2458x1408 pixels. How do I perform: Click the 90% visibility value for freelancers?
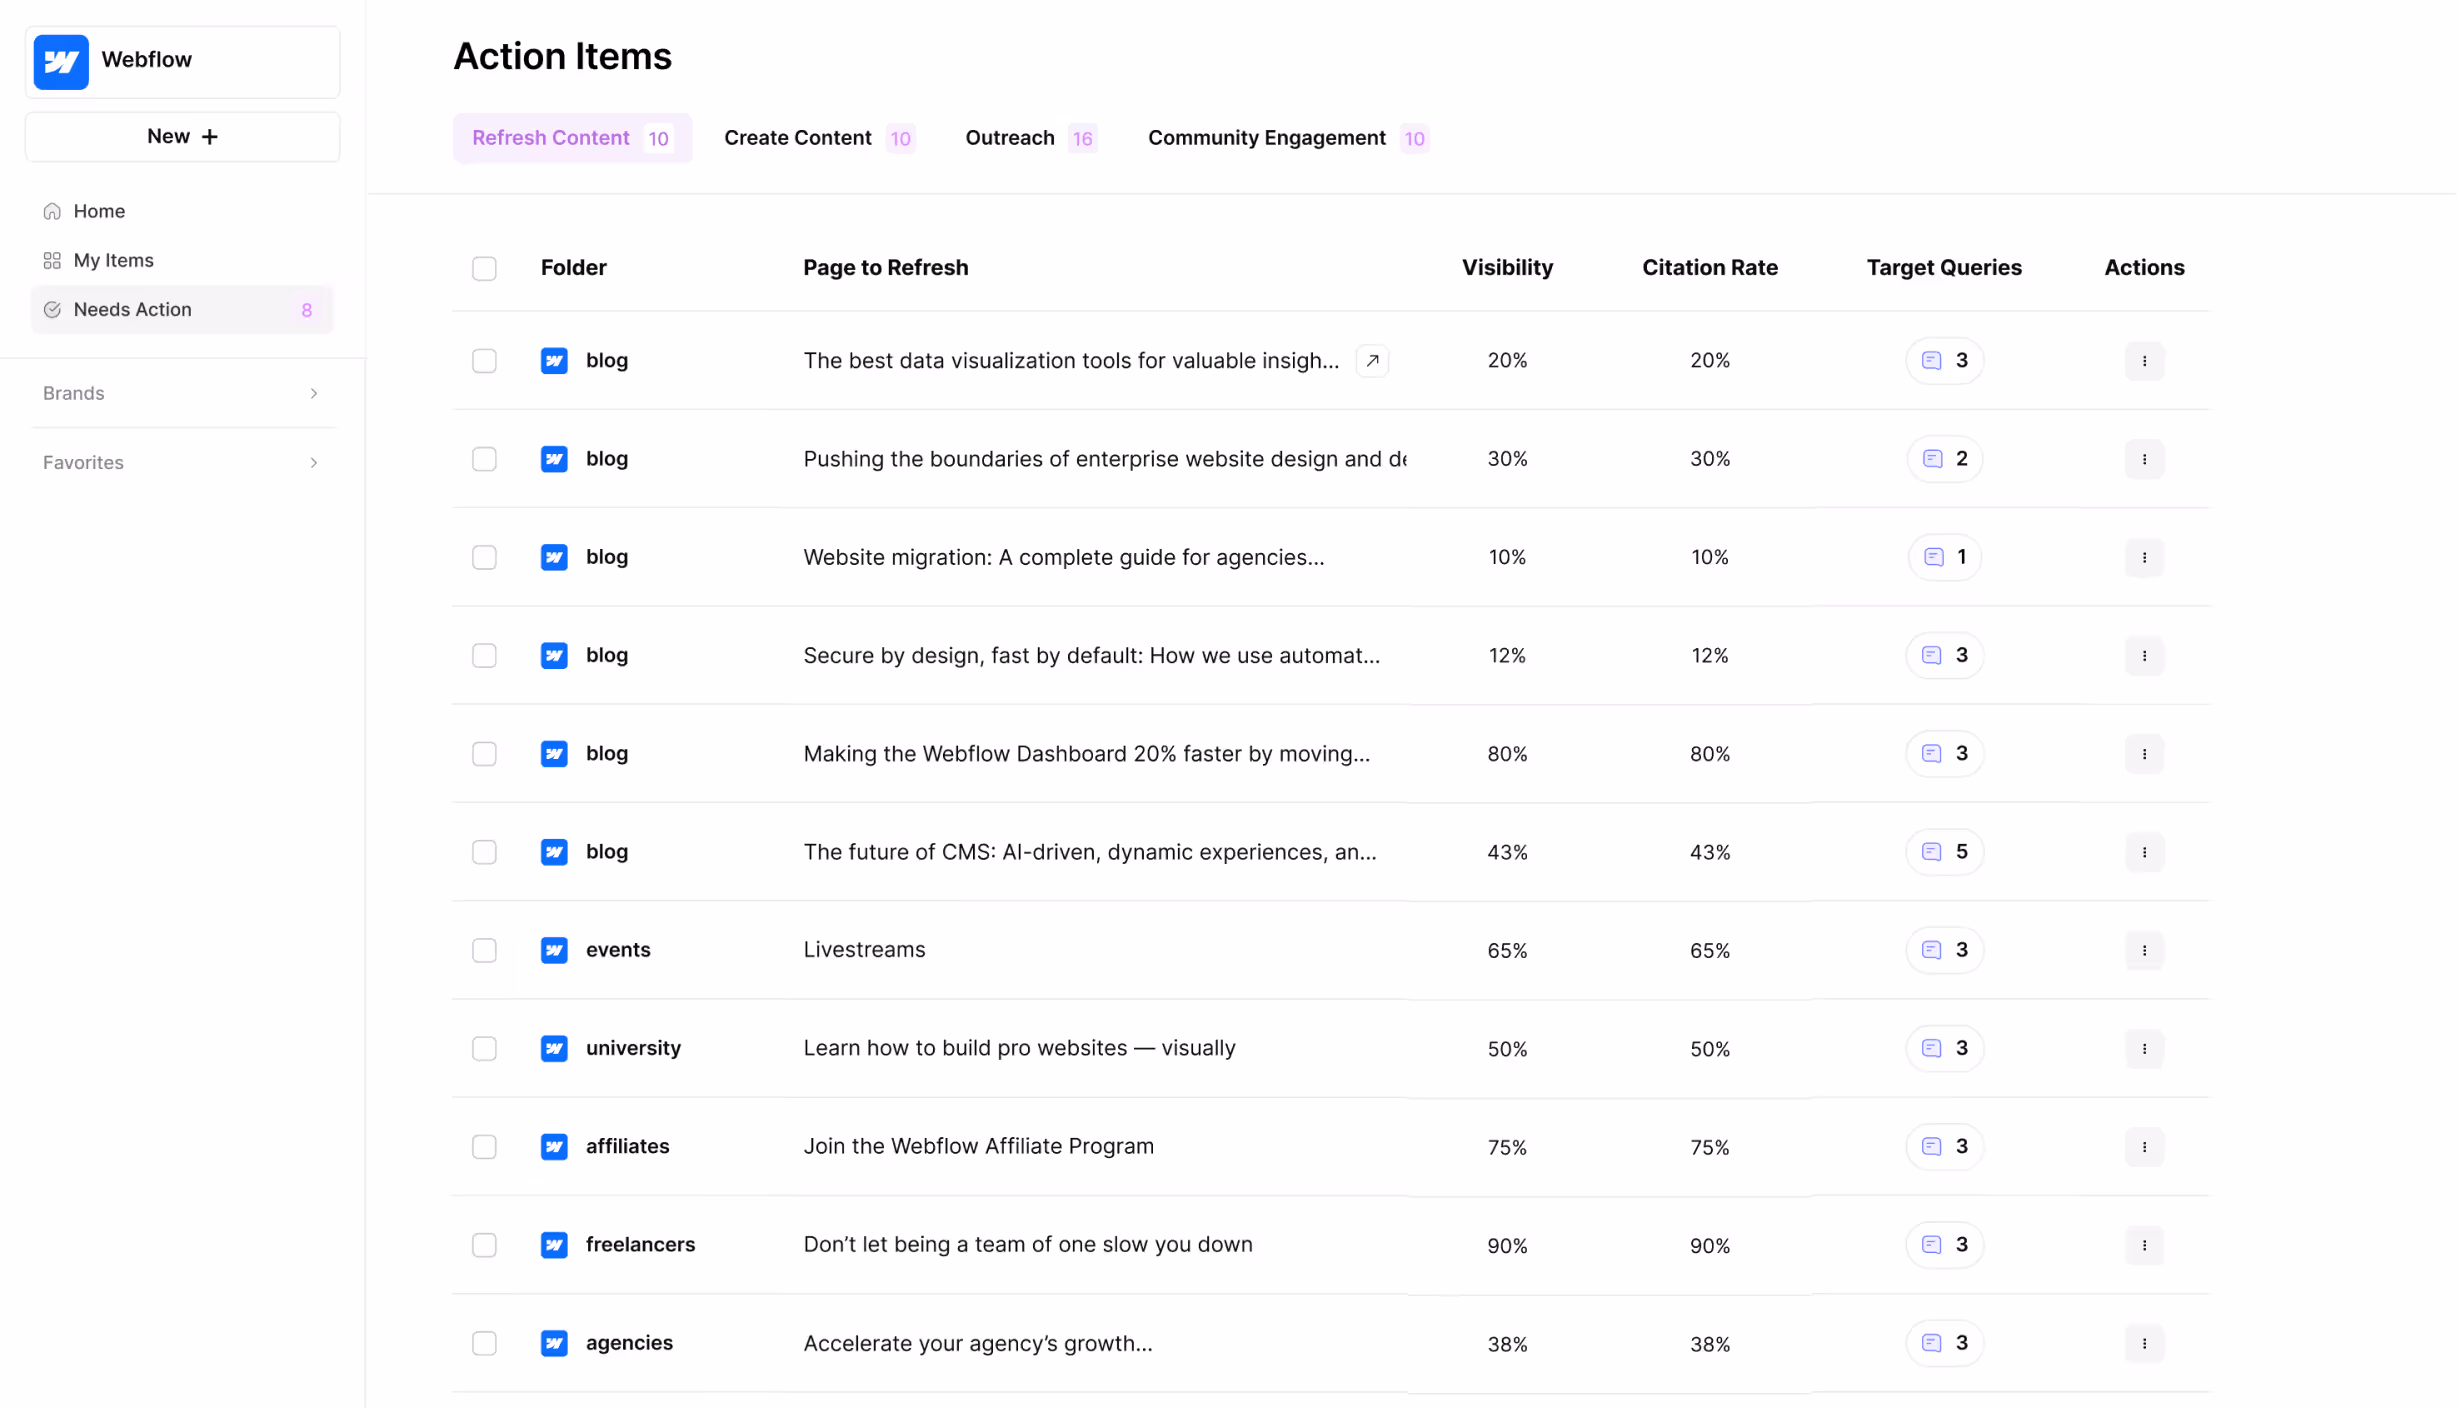[x=1507, y=1246]
